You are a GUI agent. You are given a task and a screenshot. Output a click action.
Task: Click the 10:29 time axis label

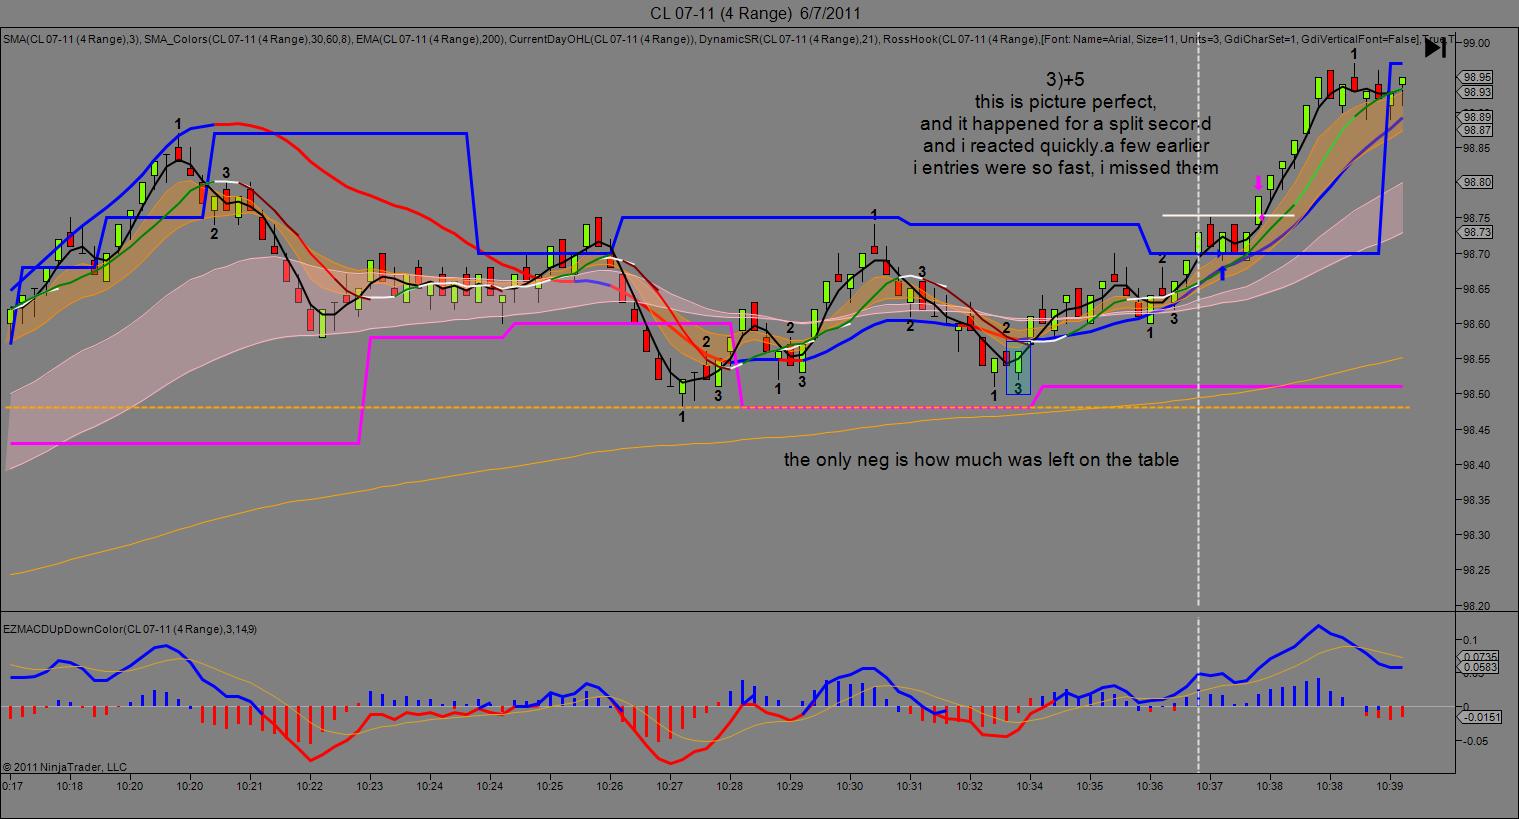(x=790, y=786)
